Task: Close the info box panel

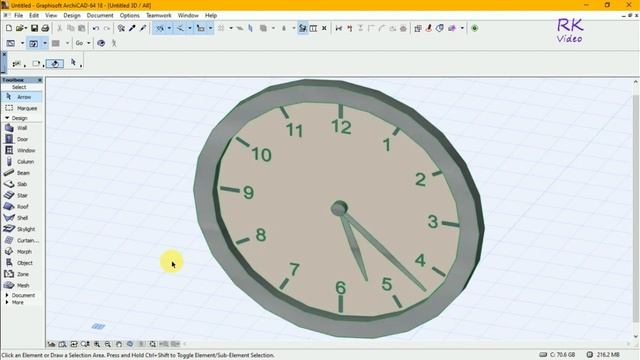Action: (4, 54)
